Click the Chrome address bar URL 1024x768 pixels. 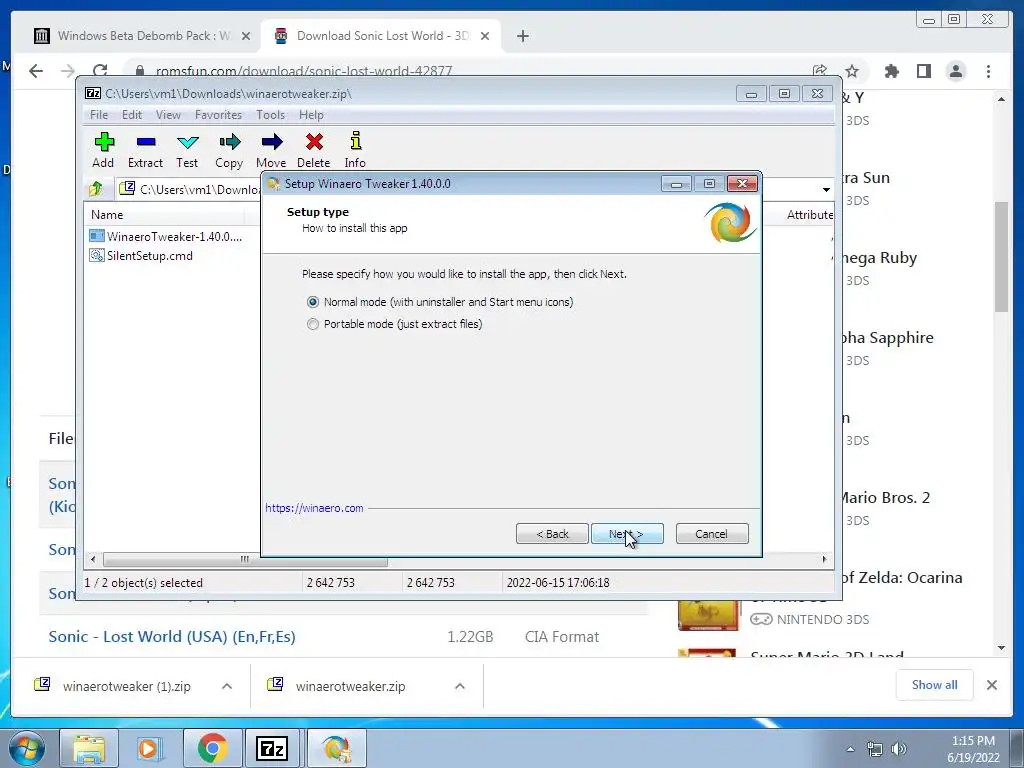[x=304, y=71]
